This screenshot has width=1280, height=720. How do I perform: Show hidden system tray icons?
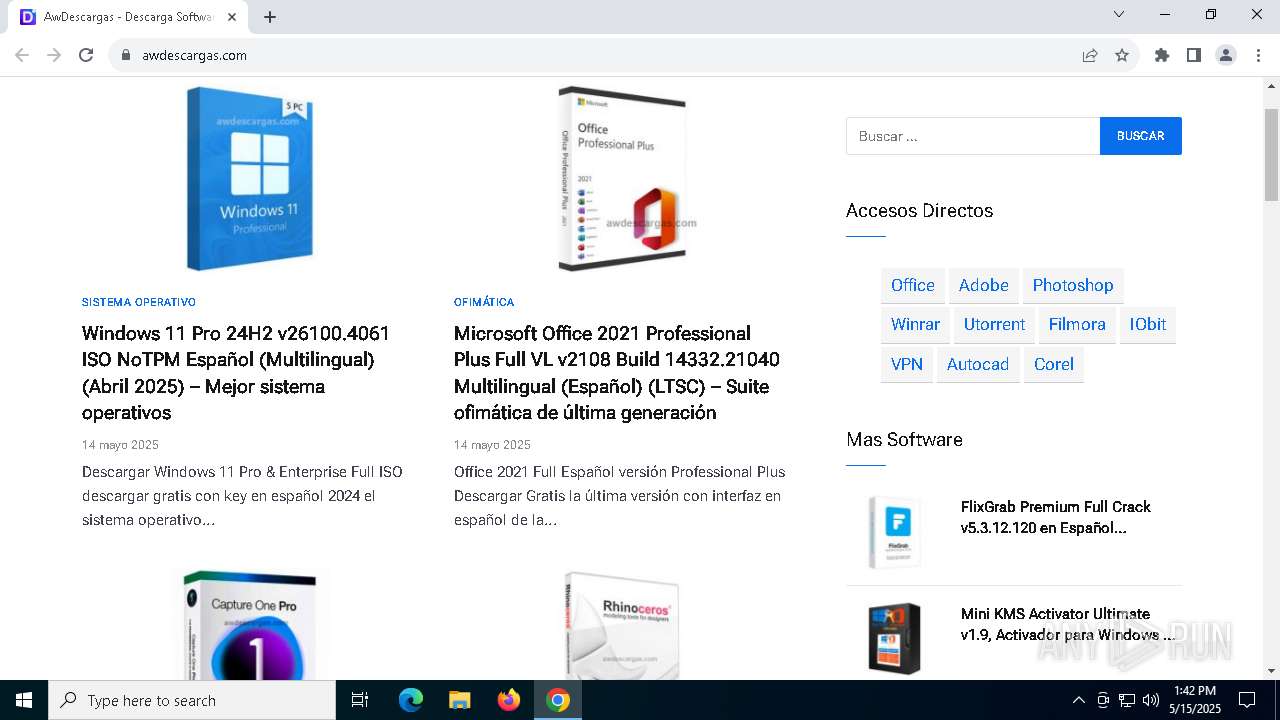pos(1078,700)
